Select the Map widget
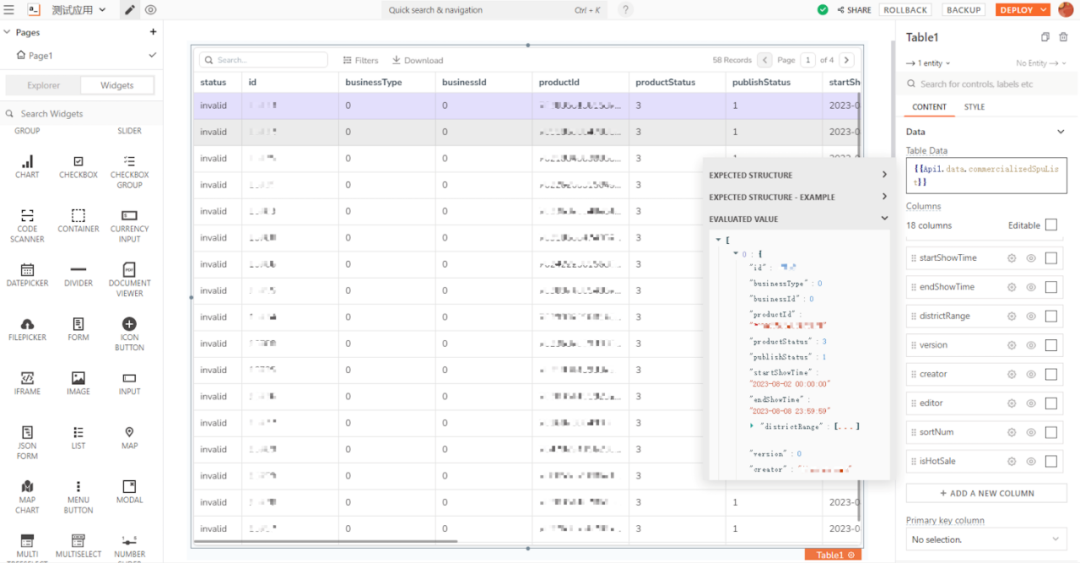The height and width of the screenshot is (563, 1080). 129,438
